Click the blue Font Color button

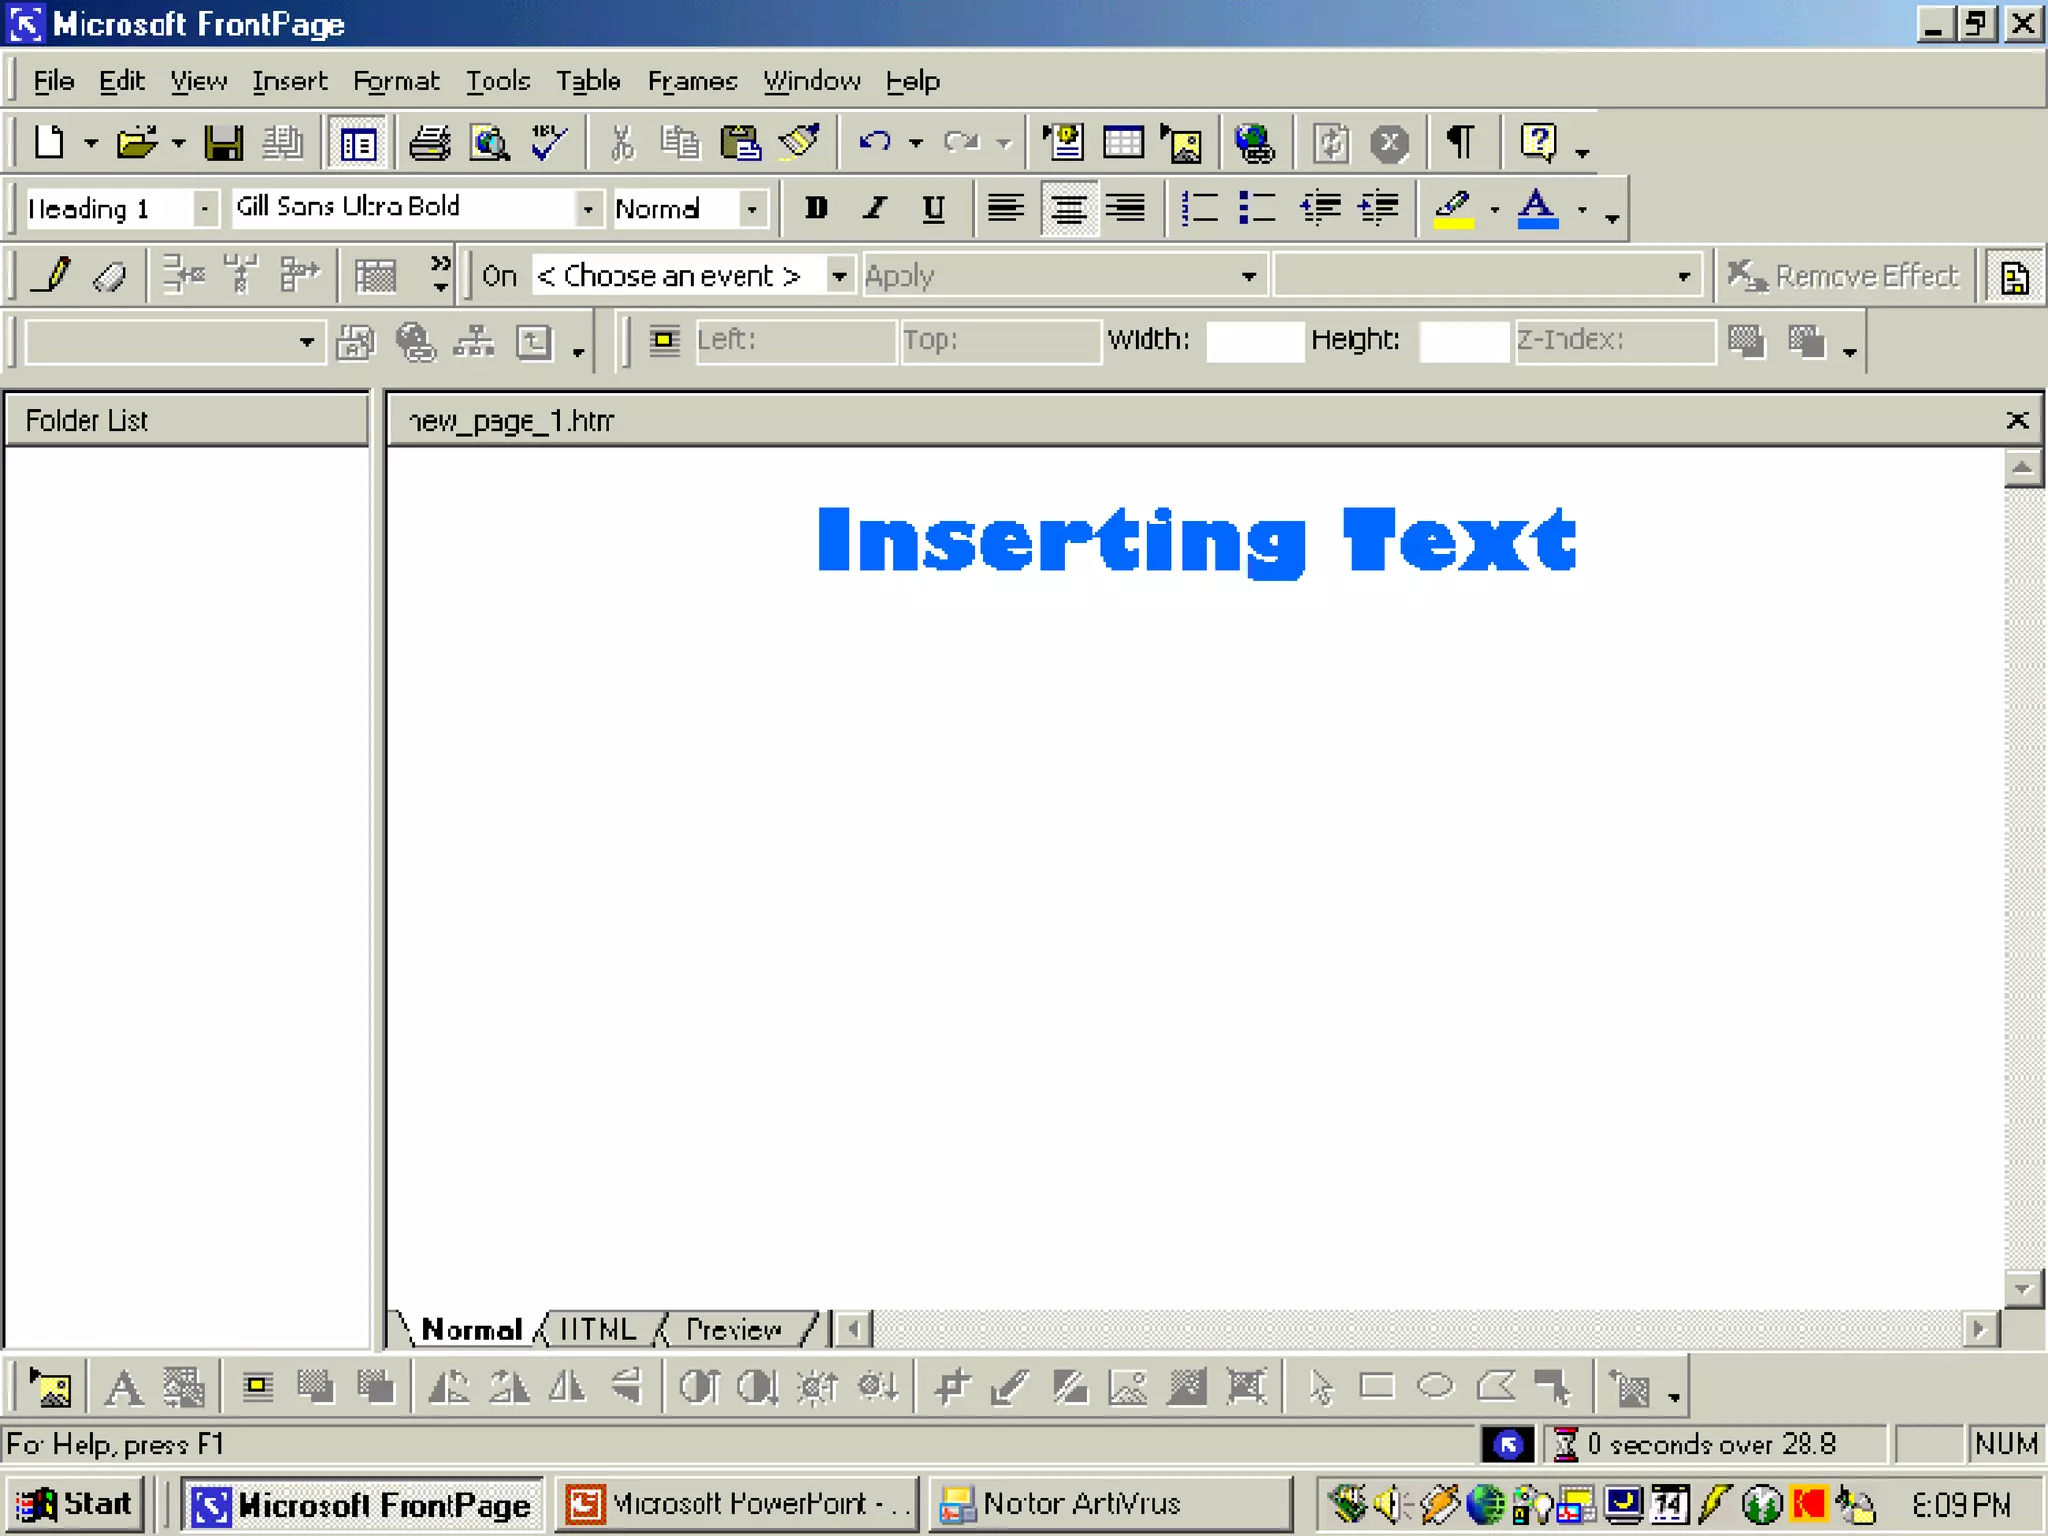click(1537, 208)
